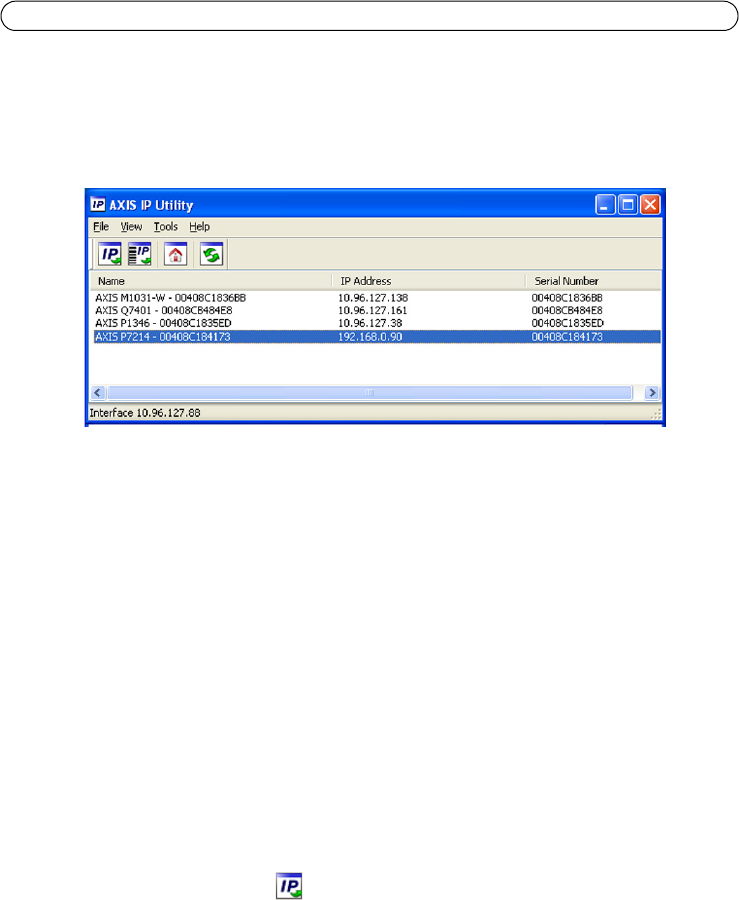Click the horizontal scrollbar left arrow

tap(98, 393)
